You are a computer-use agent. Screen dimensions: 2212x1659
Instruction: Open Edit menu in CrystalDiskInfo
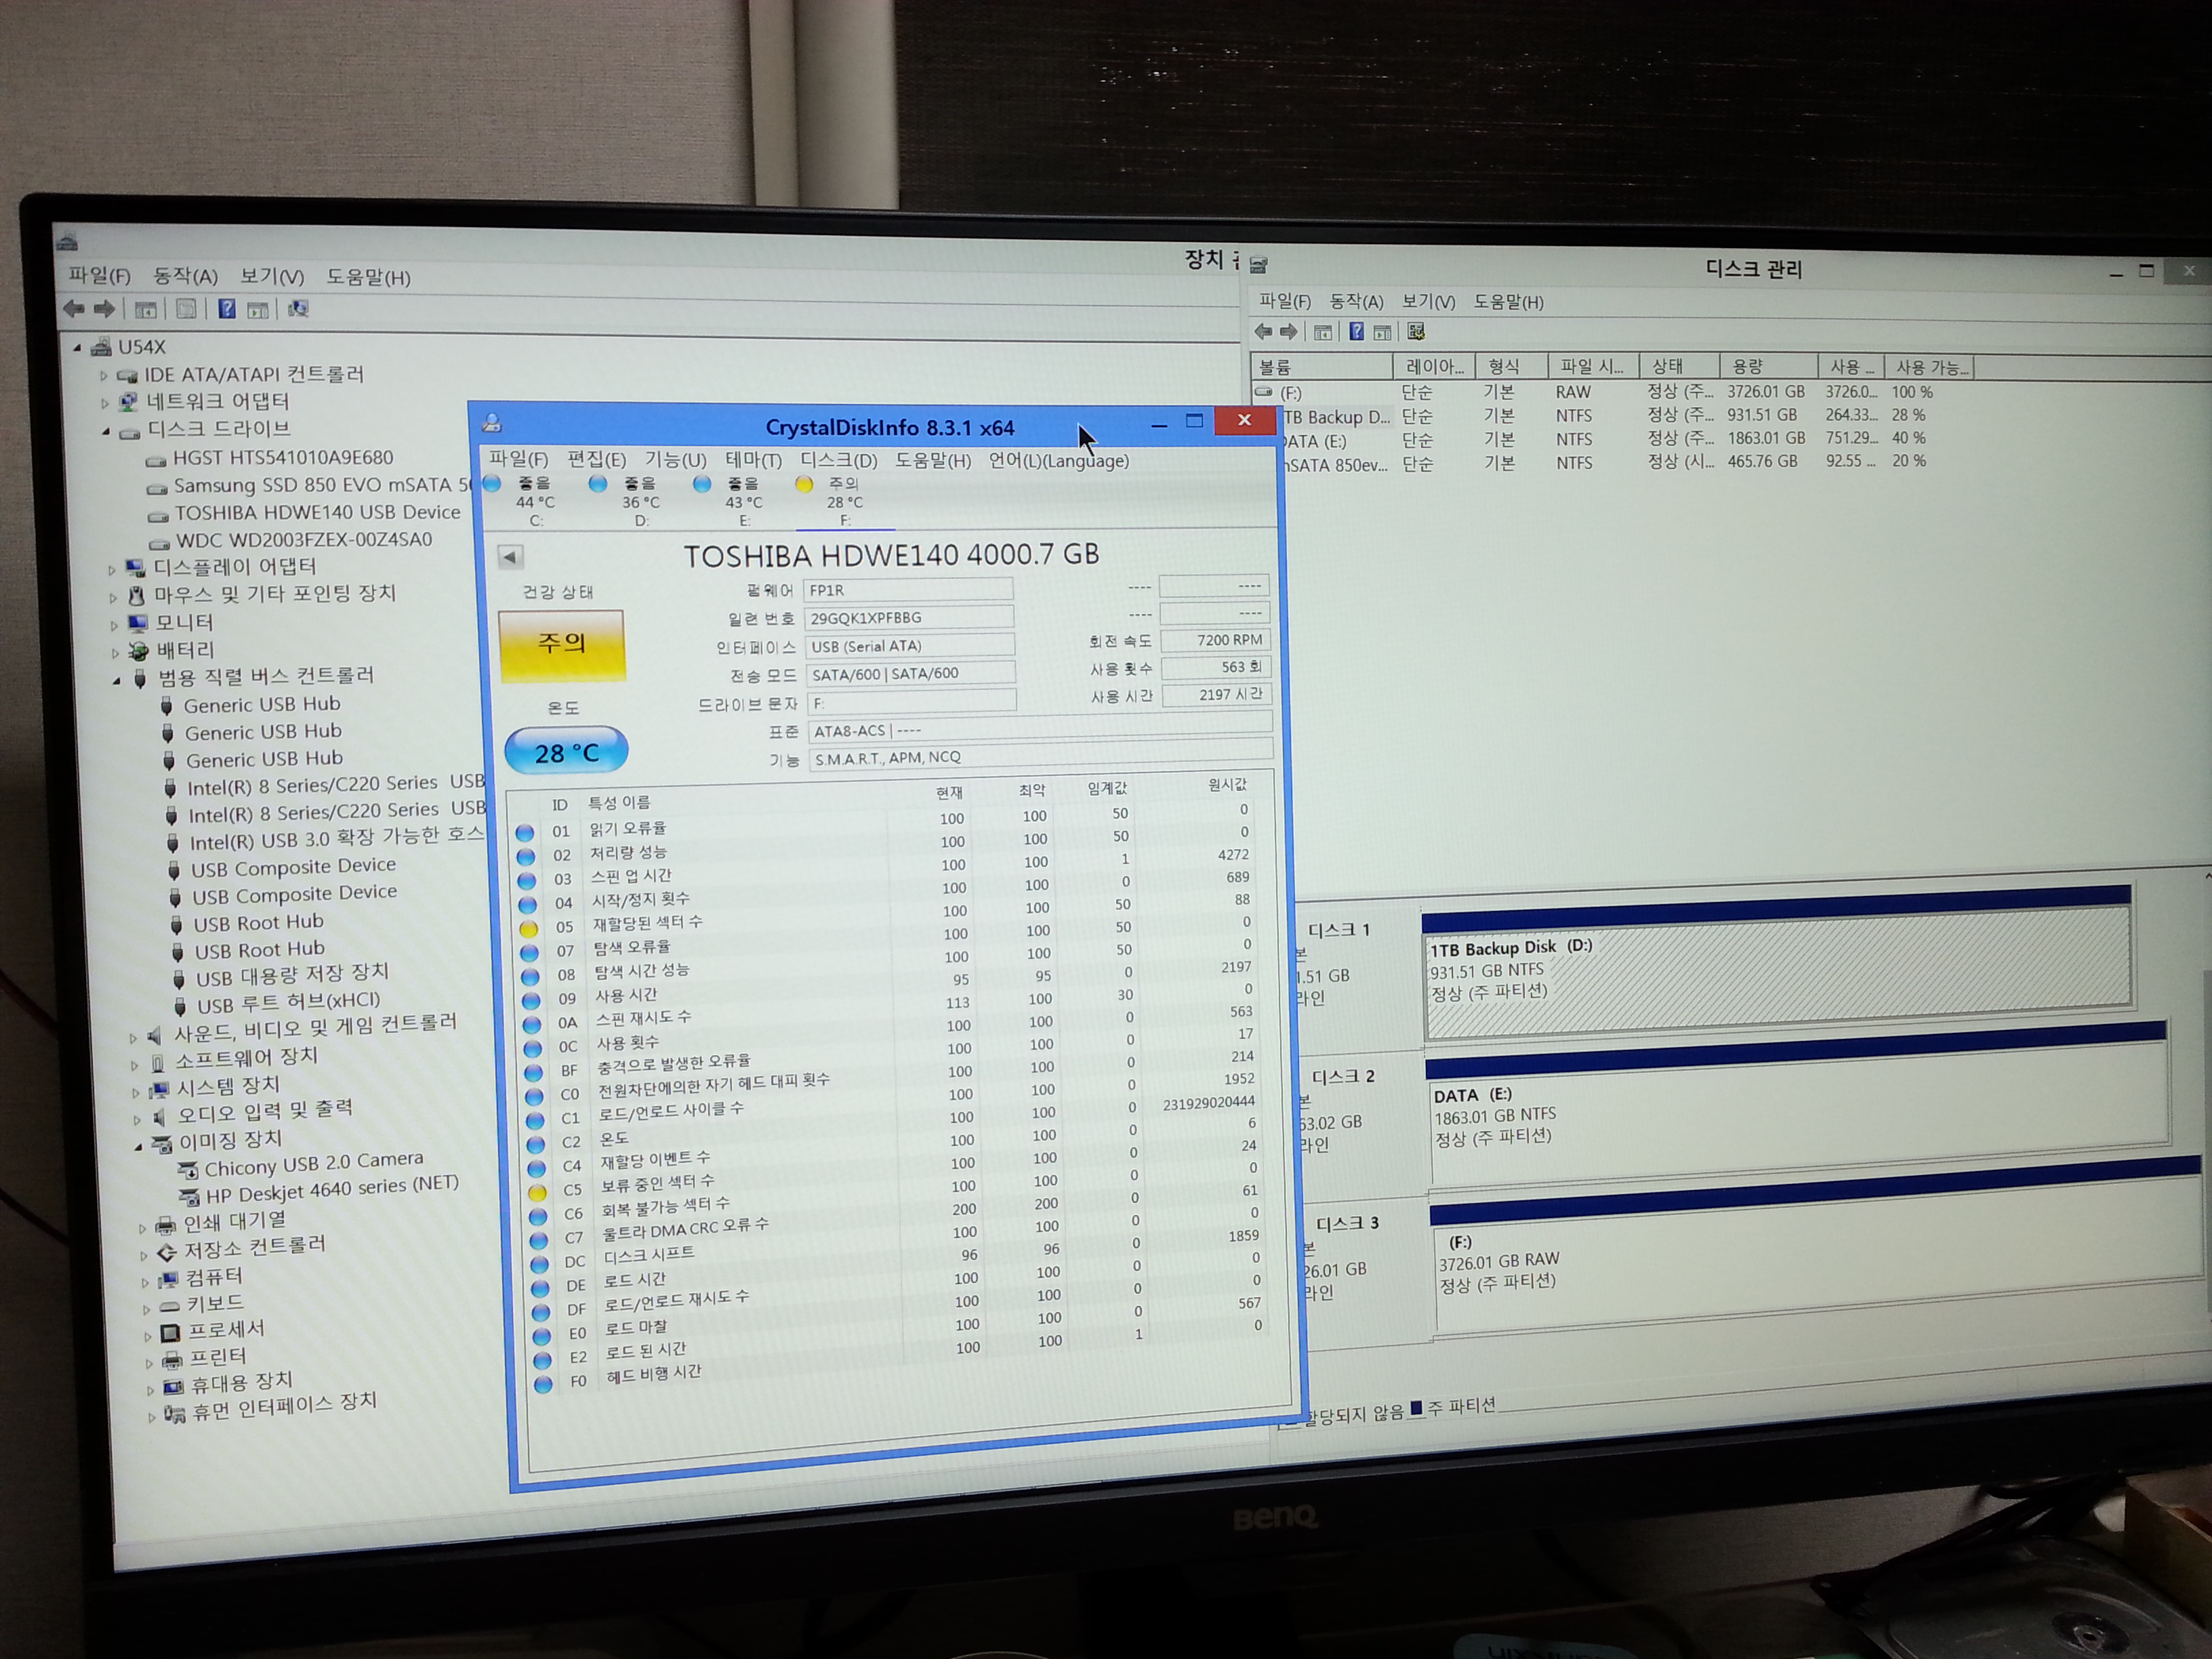tap(596, 459)
